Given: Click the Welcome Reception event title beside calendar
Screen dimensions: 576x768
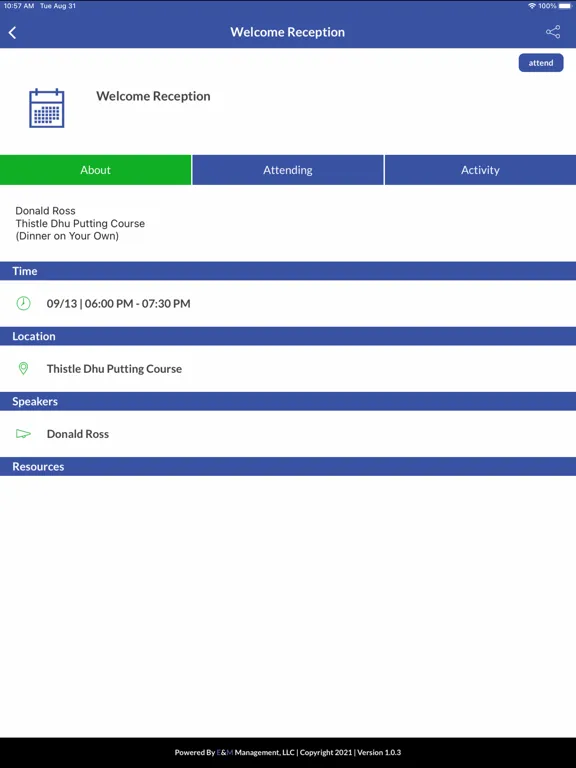Looking at the screenshot, I should point(153,96).
